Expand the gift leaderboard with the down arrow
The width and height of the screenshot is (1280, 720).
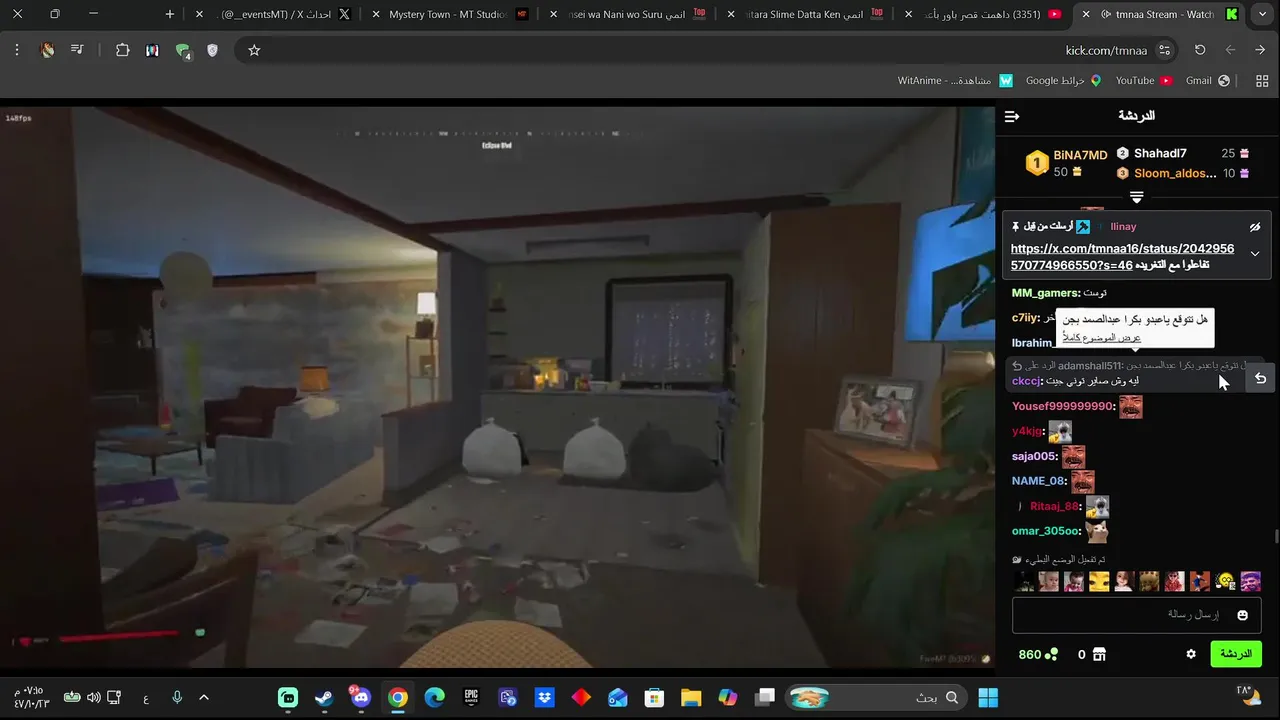click(1136, 197)
